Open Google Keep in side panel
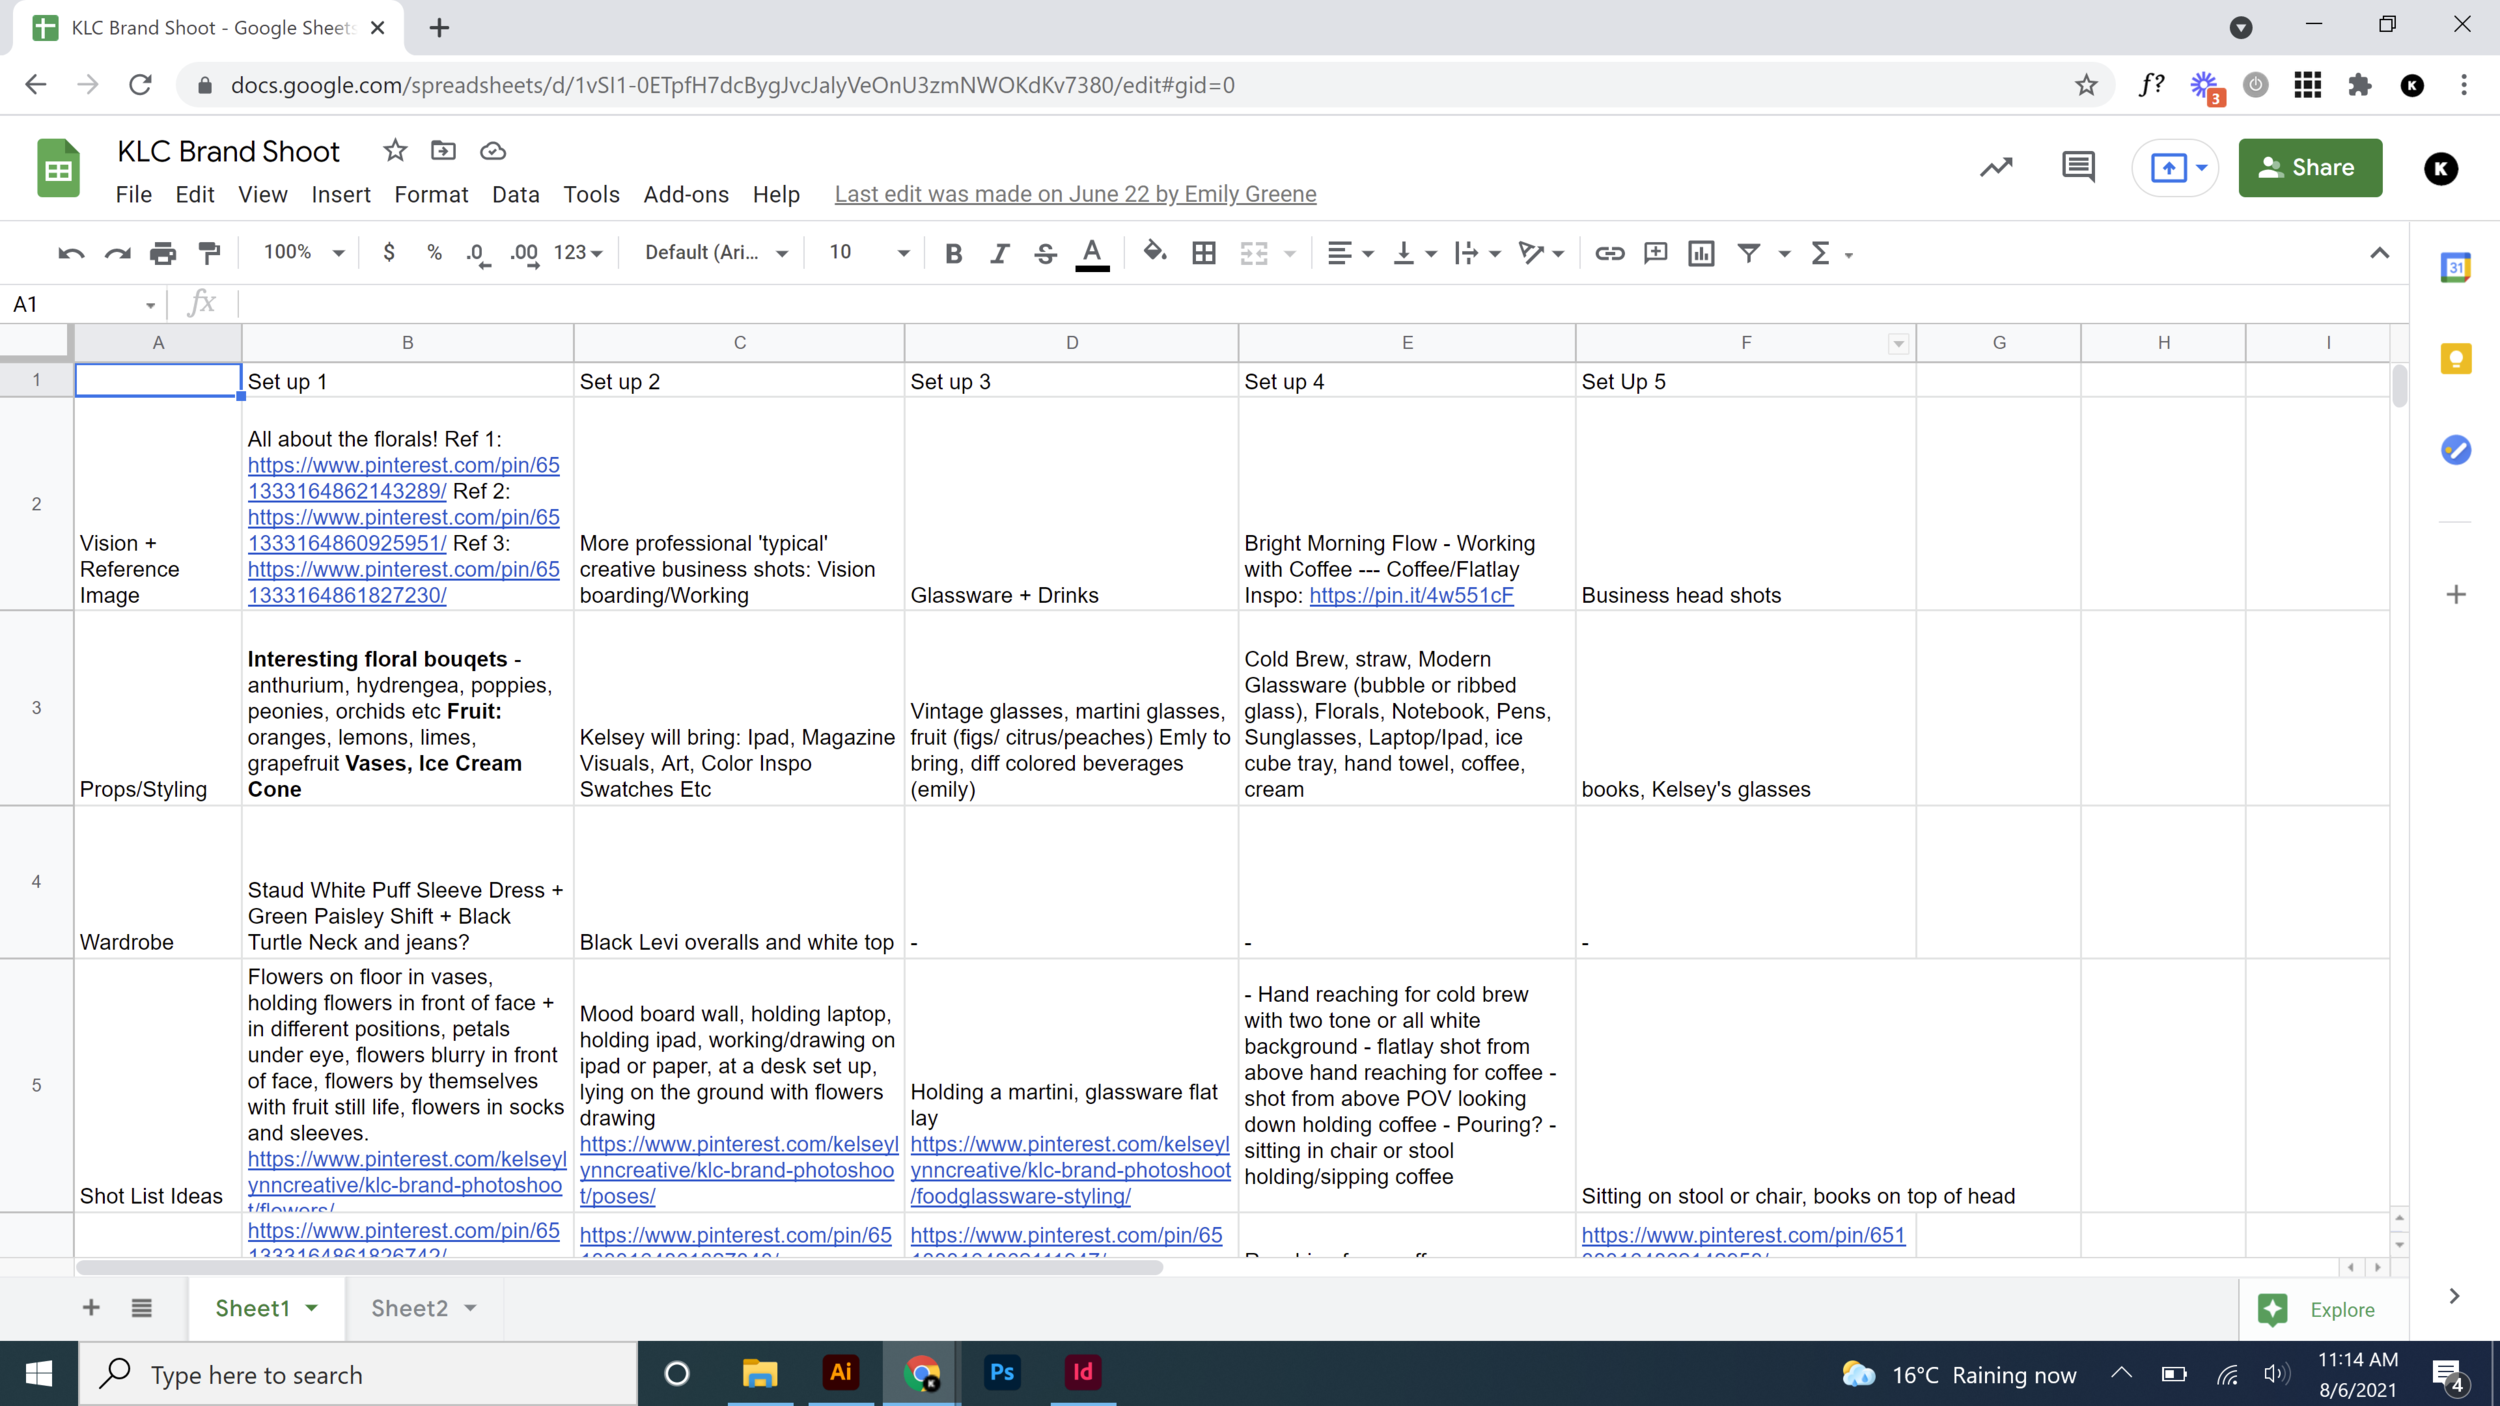Image resolution: width=2500 pixels, height=1406 pixels. [2456, 359]
